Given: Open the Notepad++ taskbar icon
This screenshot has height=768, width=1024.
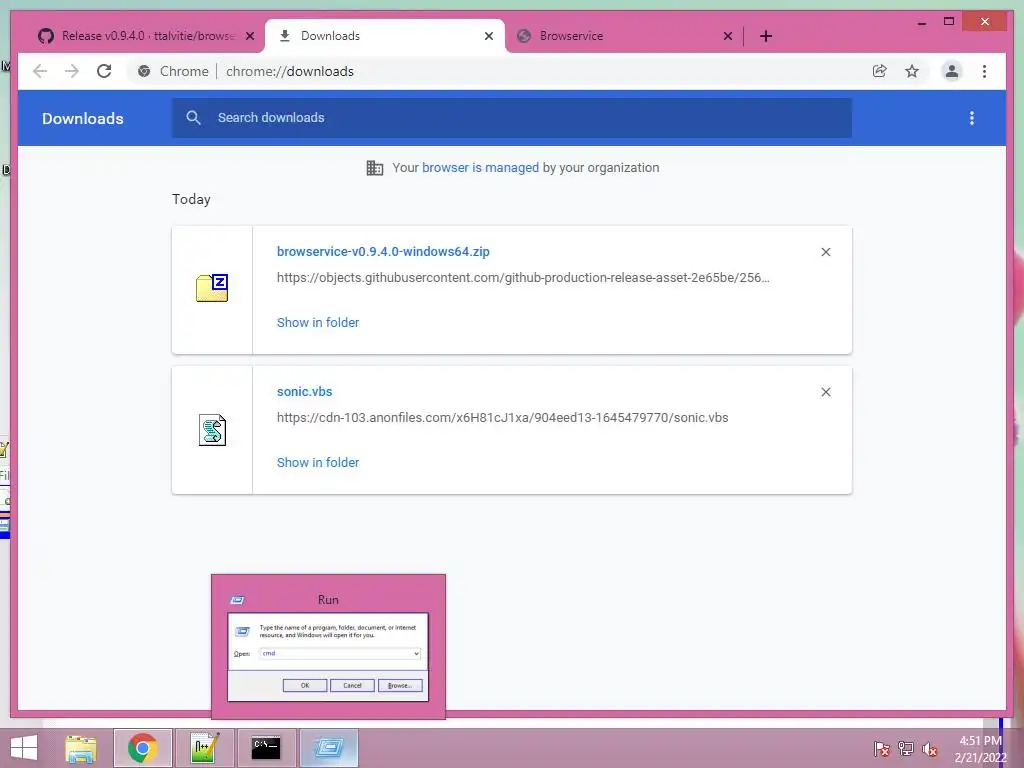Looking at the screenshot, I should [205, 748].
